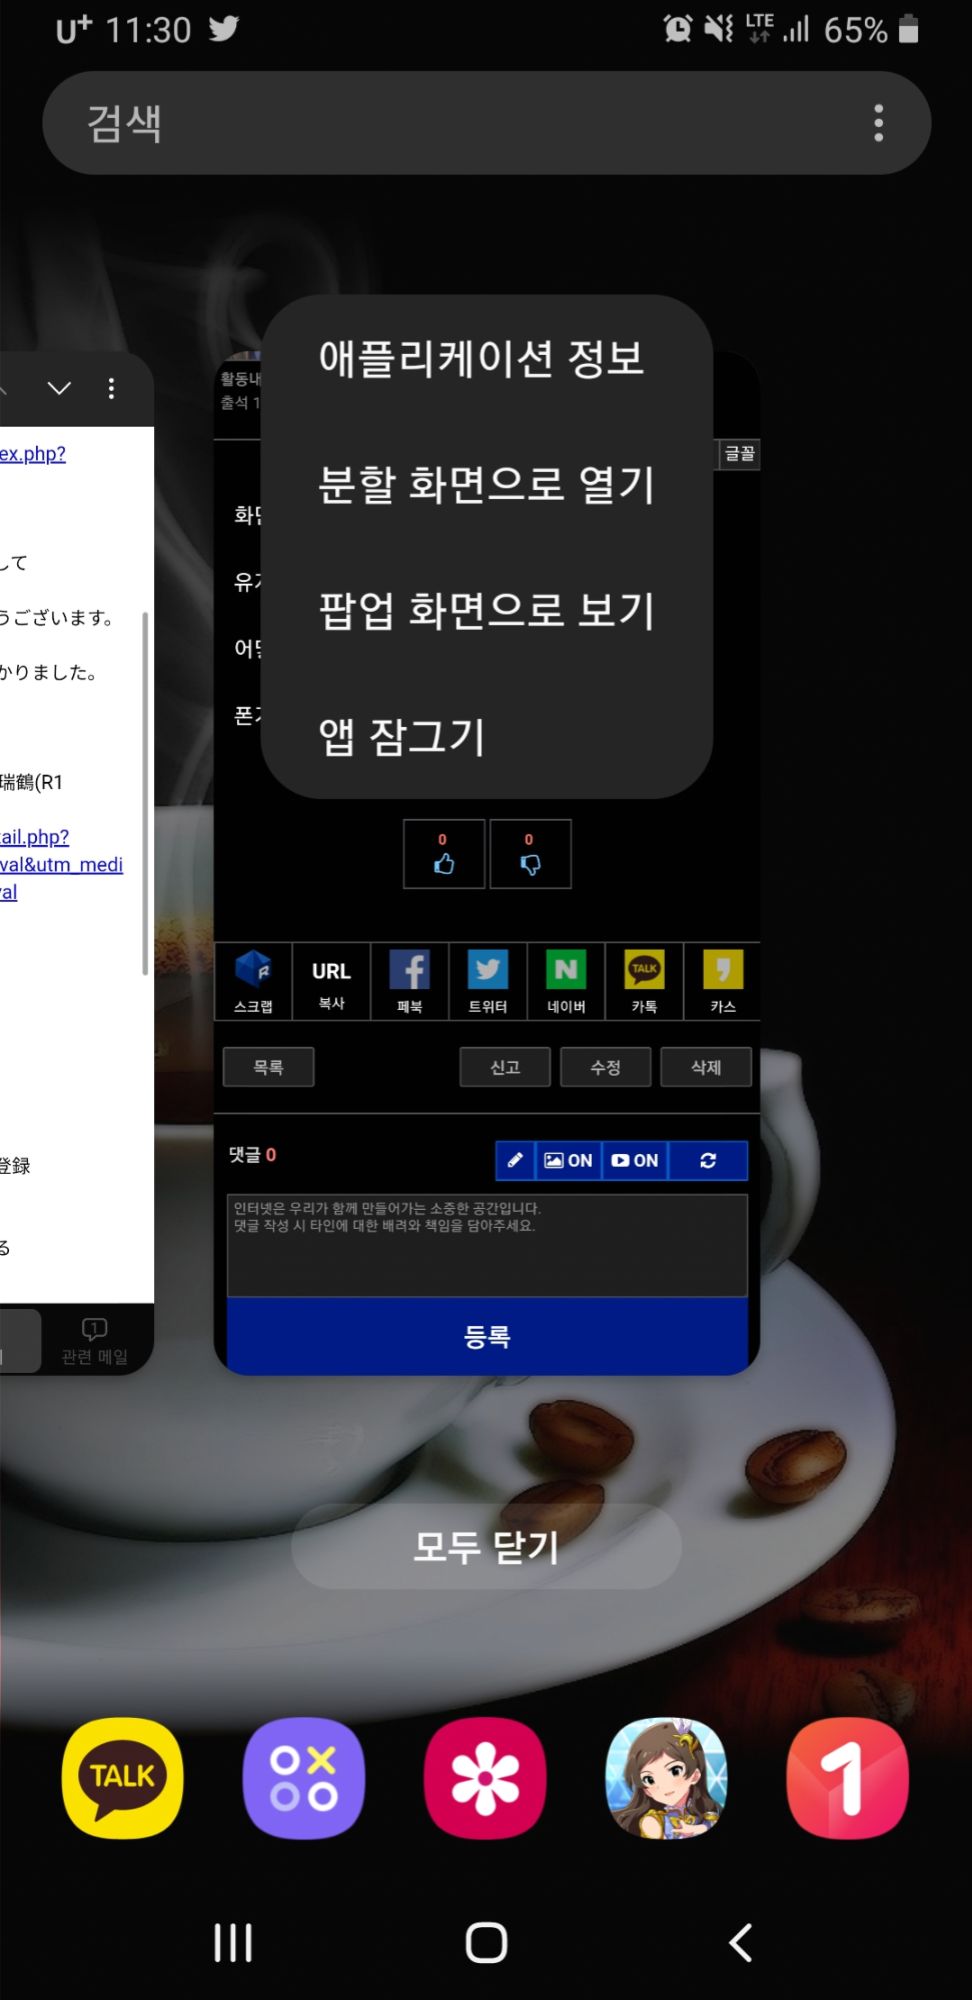Launch the purple Game Launcher icon

point(304,1778)
